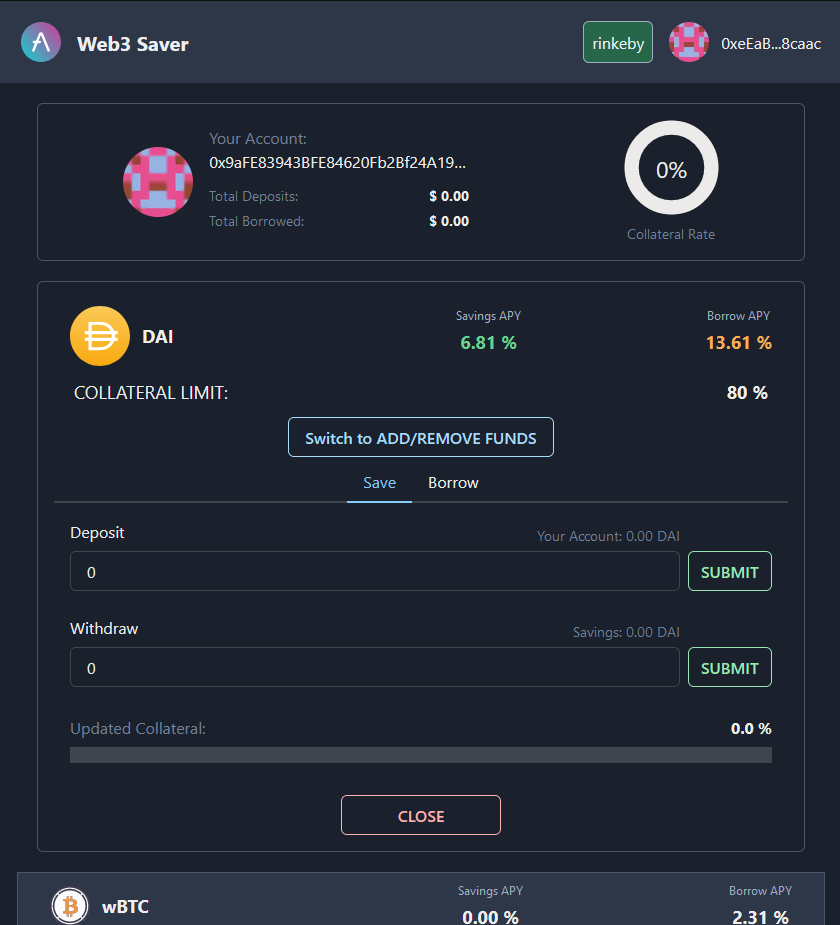
Task: Click the Web3 Saver logo icon
Action: pos(41,43)
